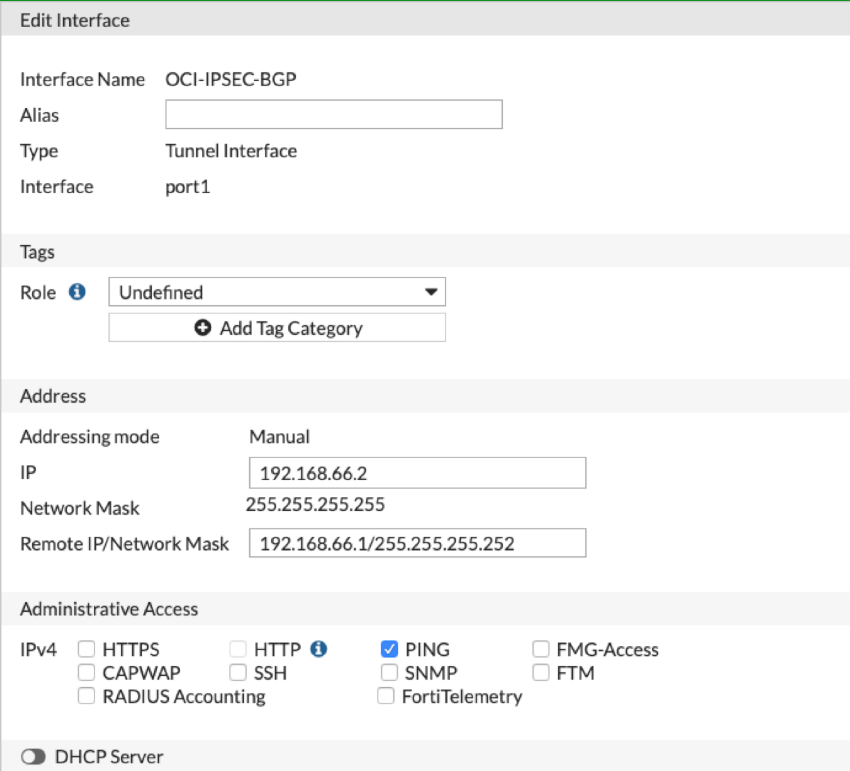Open the Role dropdown

tap(277, 291)
